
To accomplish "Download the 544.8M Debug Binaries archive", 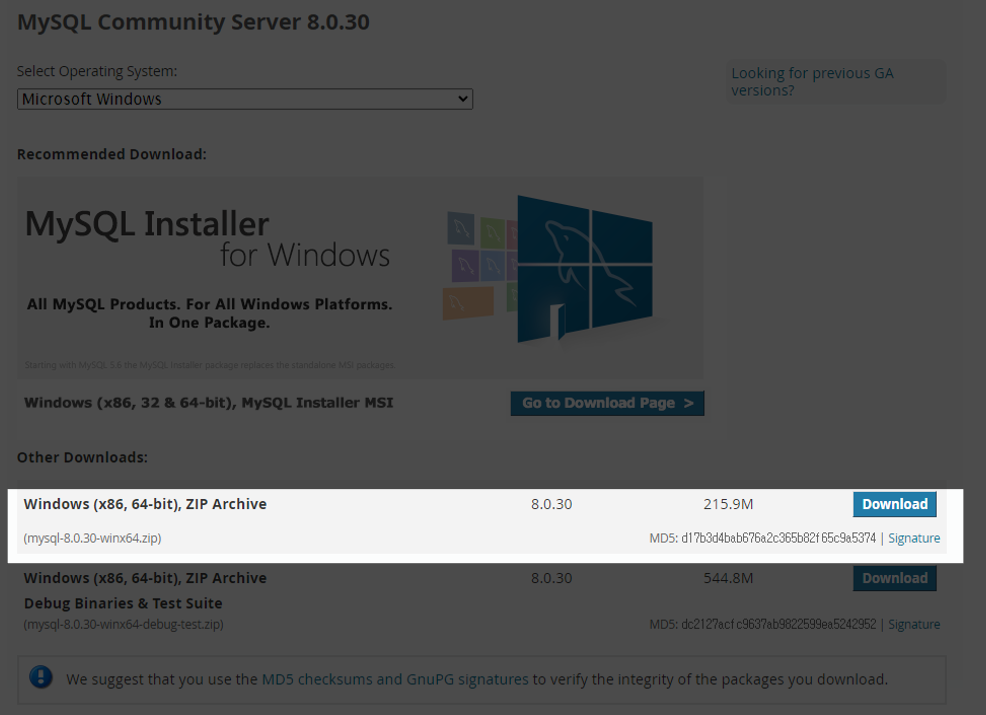I will [894, 579].
